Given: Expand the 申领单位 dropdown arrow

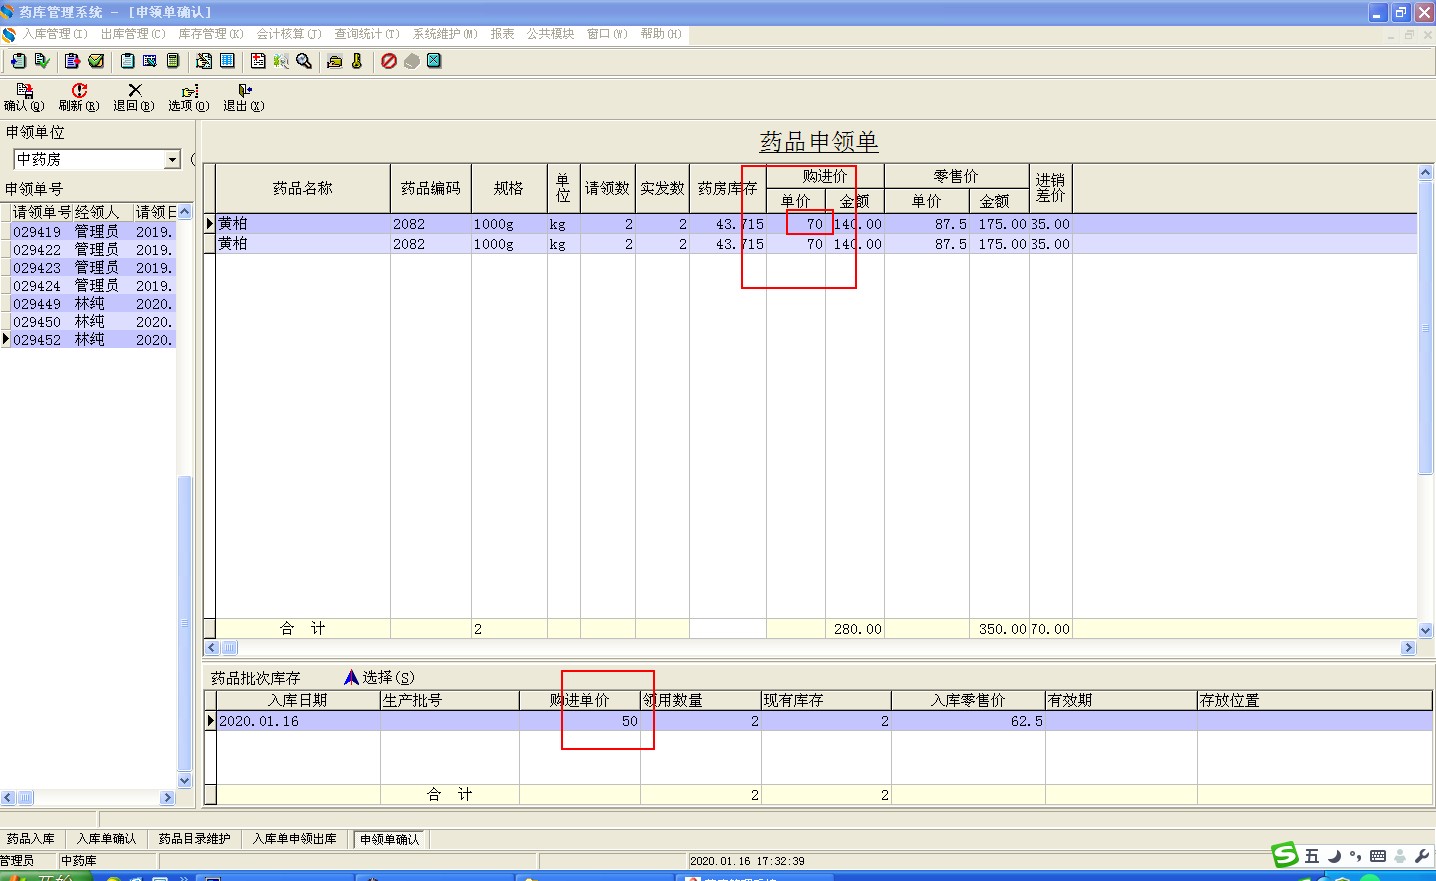Looking at the screenshot, I should pos(172,160).
